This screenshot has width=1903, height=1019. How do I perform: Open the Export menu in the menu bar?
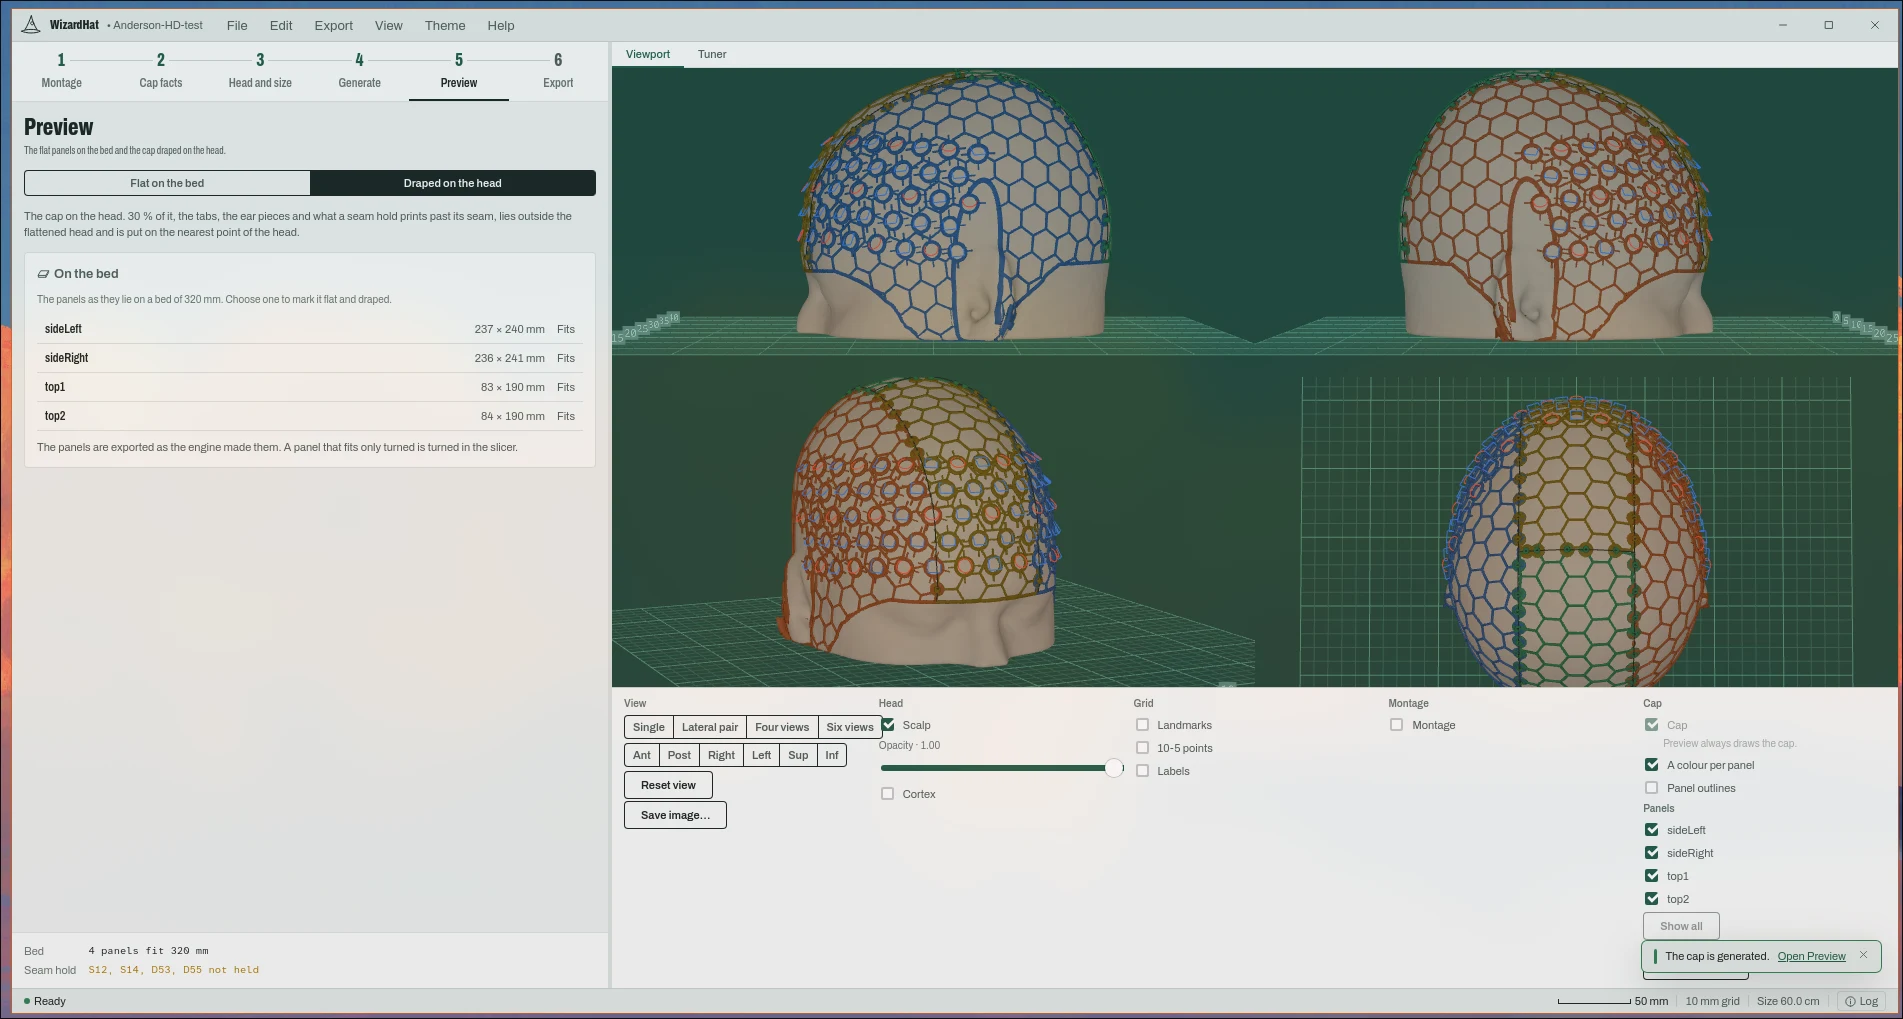click(334, 25)
